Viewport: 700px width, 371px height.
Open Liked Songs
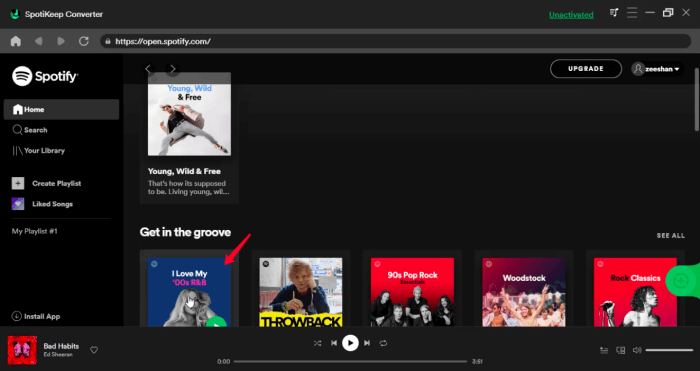point(42,204)
